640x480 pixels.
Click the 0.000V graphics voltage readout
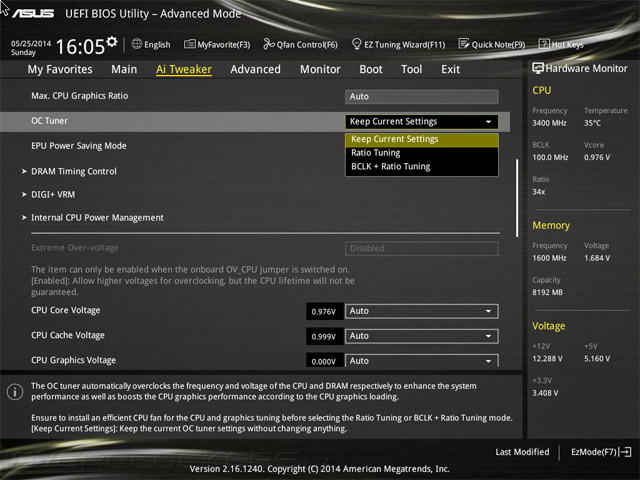pos(324,361)
